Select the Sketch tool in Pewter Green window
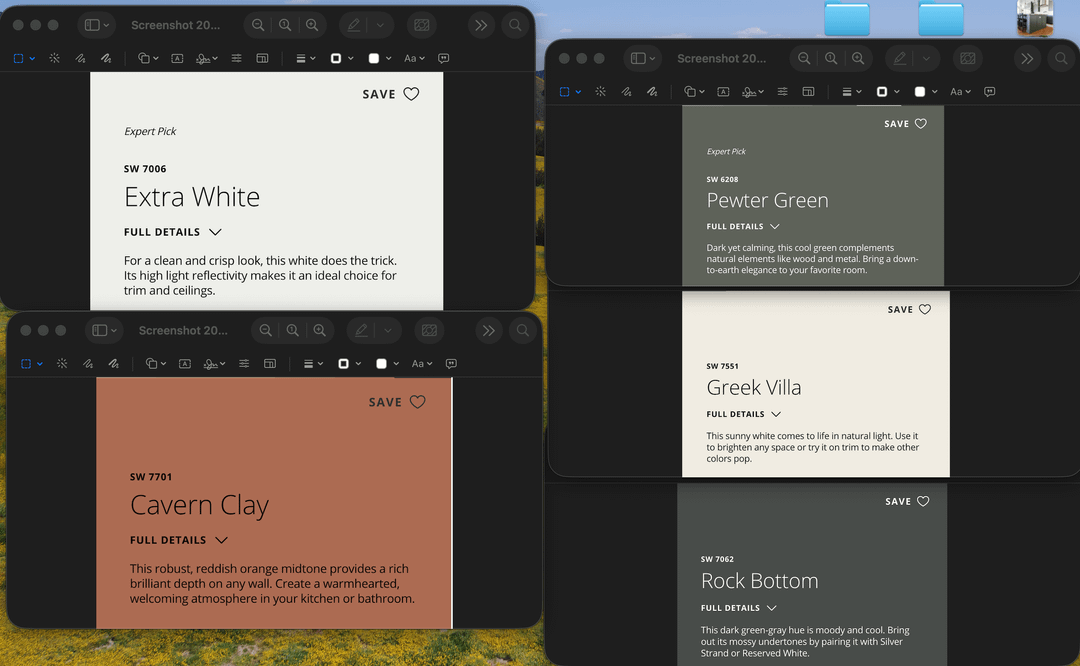 point(626,92)
